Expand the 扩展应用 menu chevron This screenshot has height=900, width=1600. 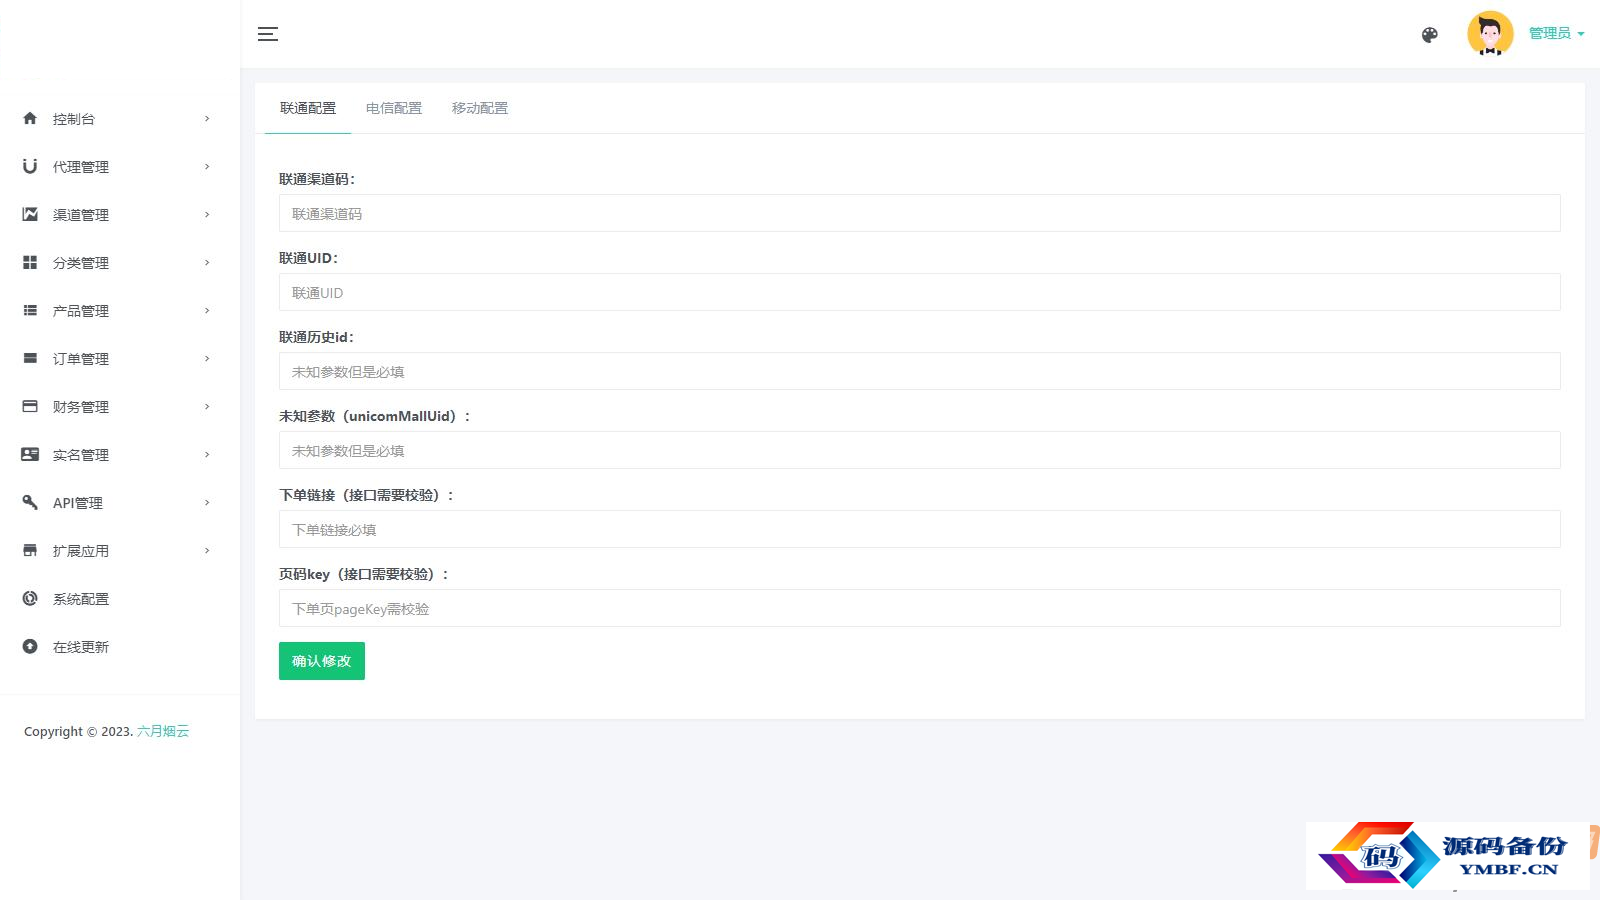[207, 550]
